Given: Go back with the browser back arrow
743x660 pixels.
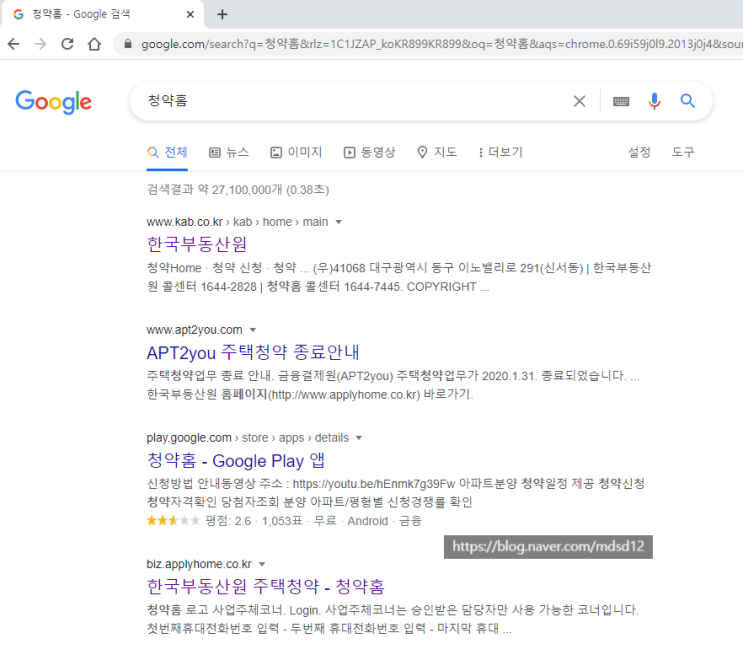Looking at the screenshot, I should (x=14, y=44).
